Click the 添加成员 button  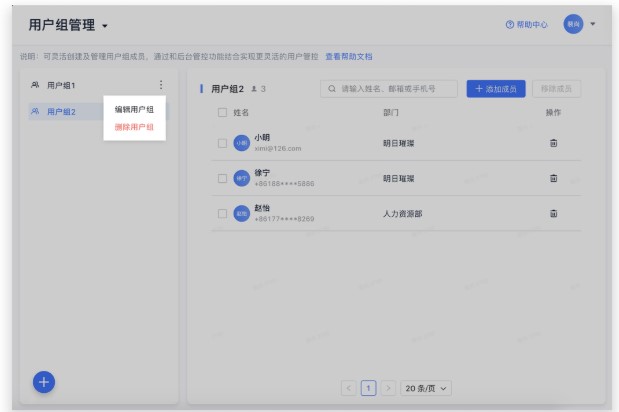495,89
